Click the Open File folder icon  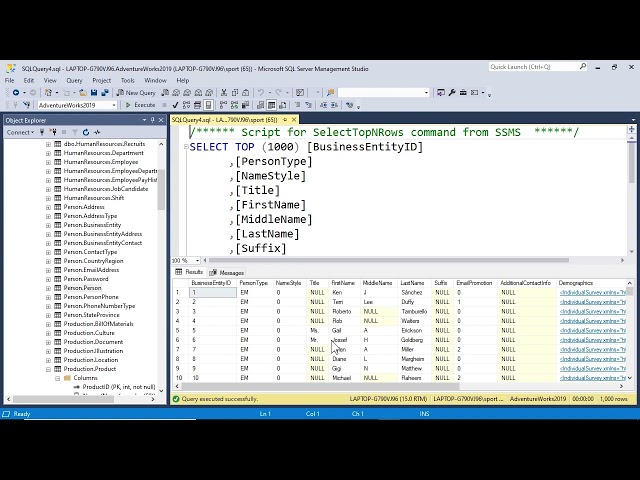pyautogui.click(x=83, y=93)
